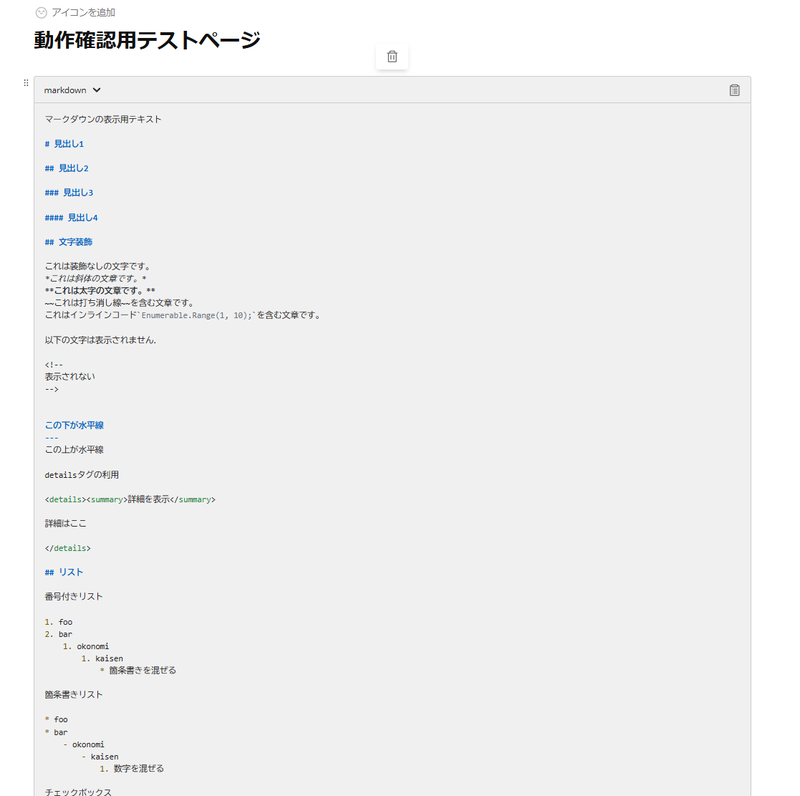Click line 'detailsタグの利用'
Image resolution: width=800 pixels, height=796 pixels.
[82, 475]
